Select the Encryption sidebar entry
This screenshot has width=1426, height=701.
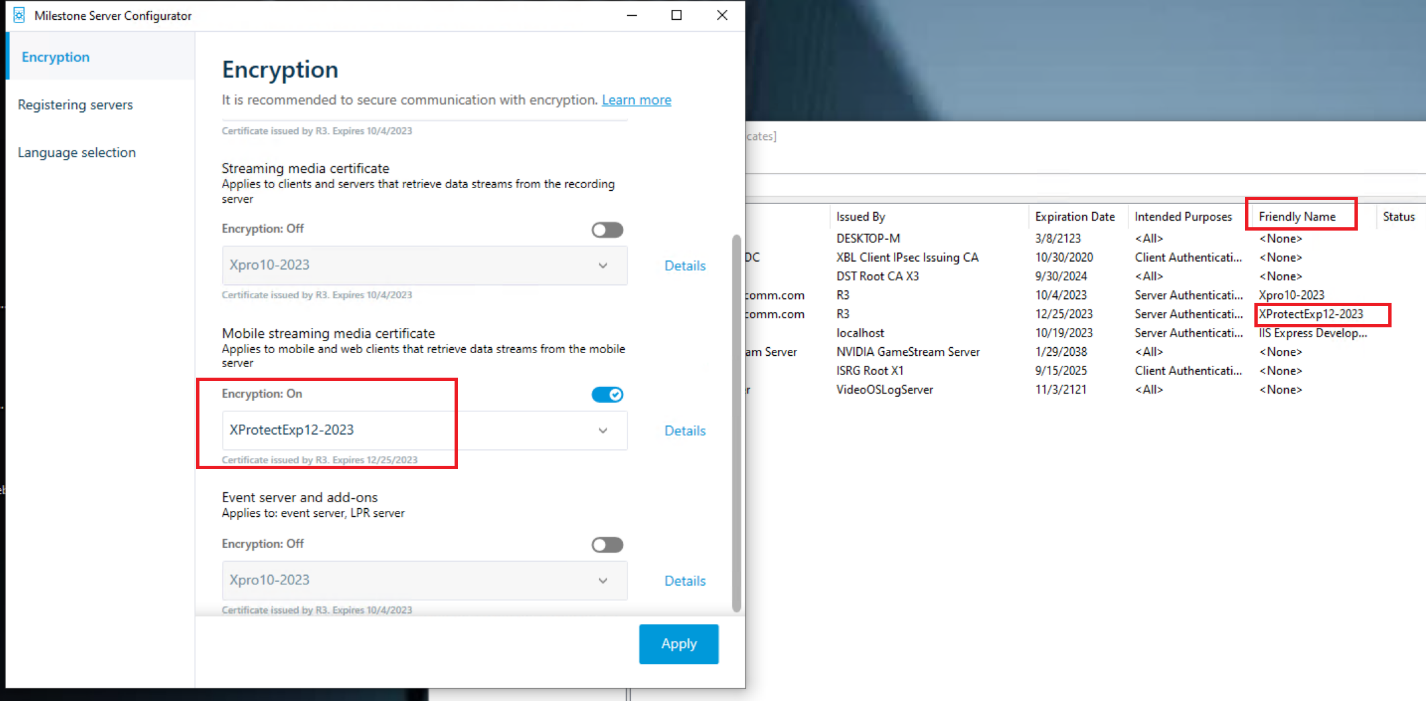[55, 57]
